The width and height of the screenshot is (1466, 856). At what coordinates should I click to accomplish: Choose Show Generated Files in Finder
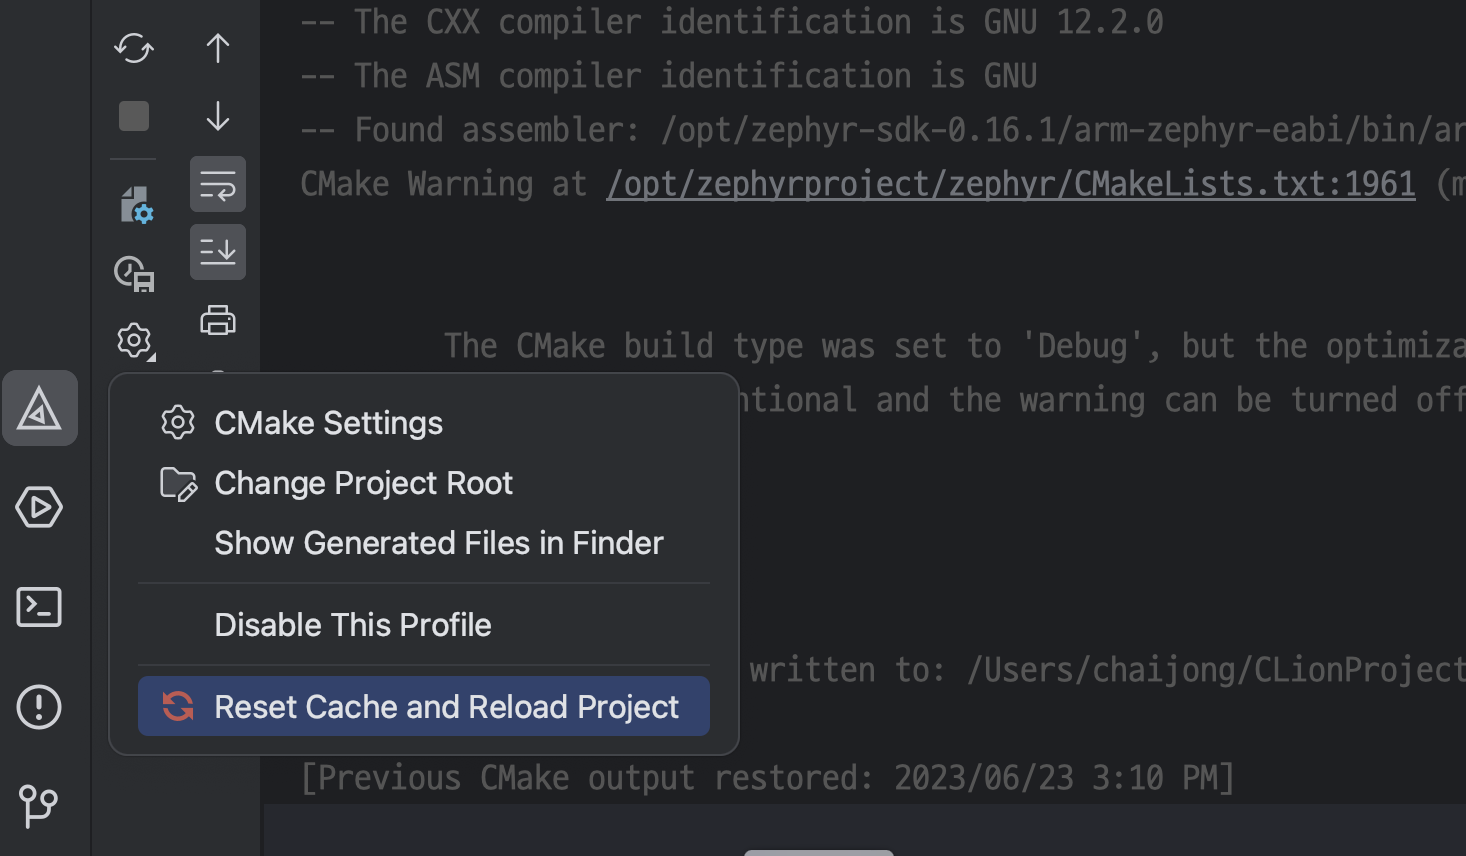click(x=438, y=543)
